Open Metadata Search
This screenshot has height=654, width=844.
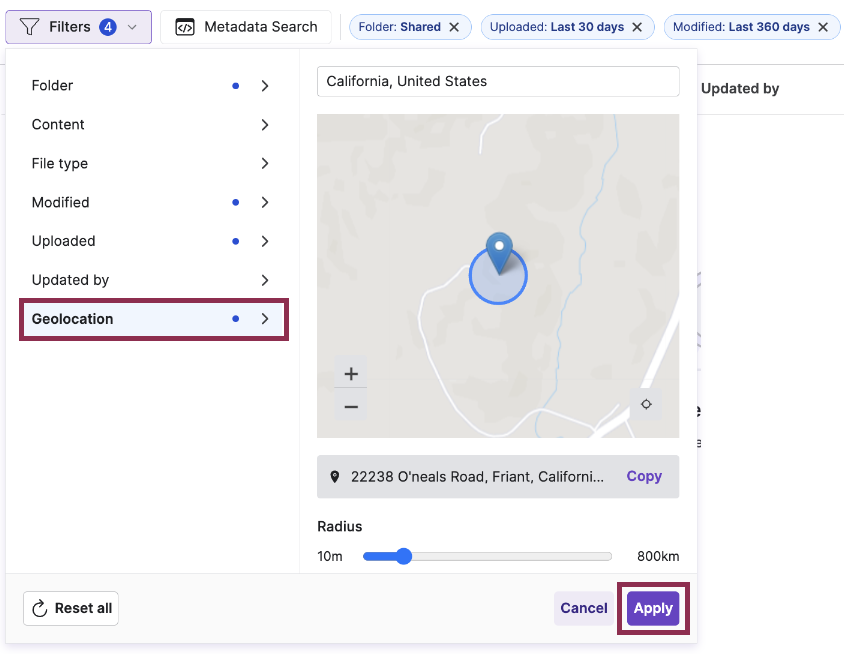246,27
